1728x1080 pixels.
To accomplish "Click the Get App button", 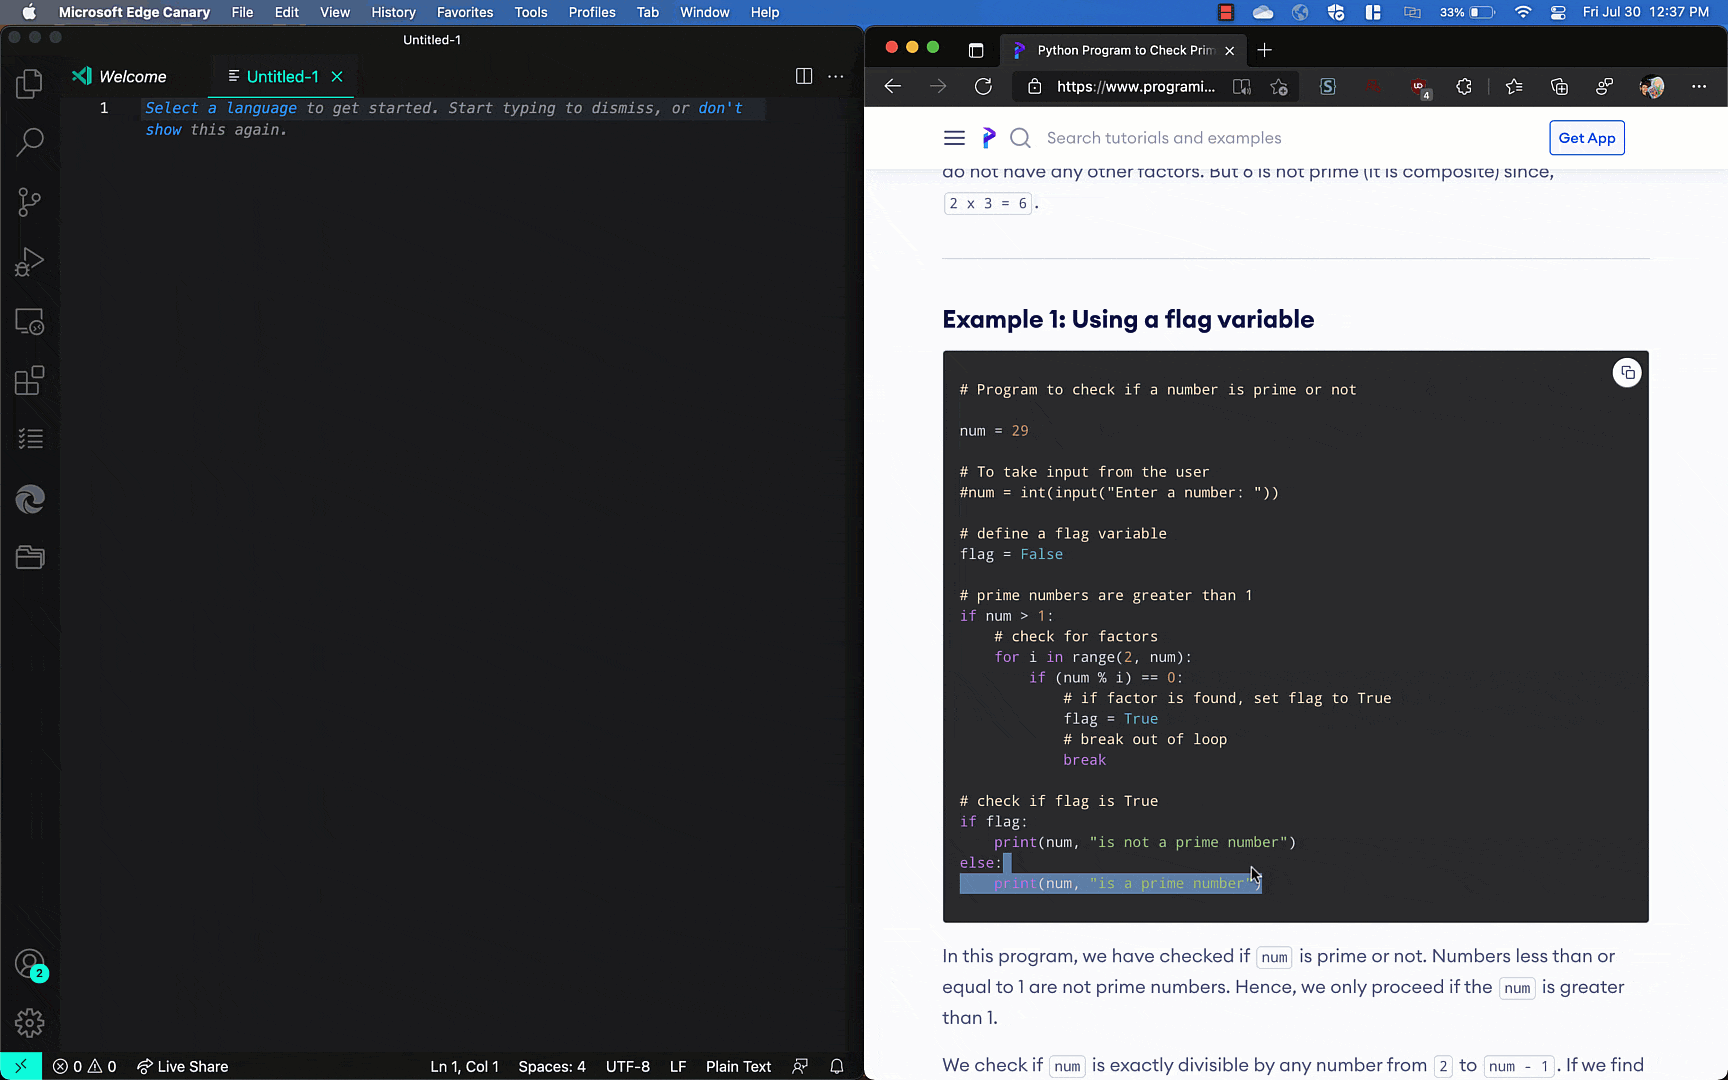I will (x=1586, y=137).
